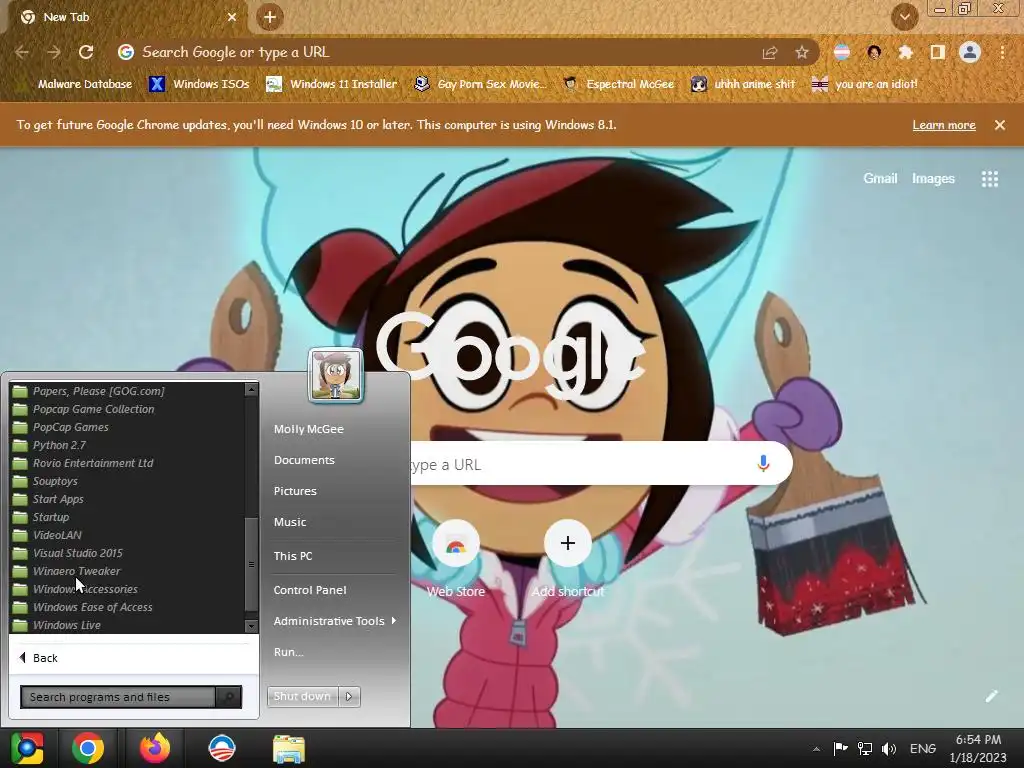The height and width of the screenshot is (768, 1024).
Task: Reload the page with the refresh icon
Action: [x=86, y=52]
